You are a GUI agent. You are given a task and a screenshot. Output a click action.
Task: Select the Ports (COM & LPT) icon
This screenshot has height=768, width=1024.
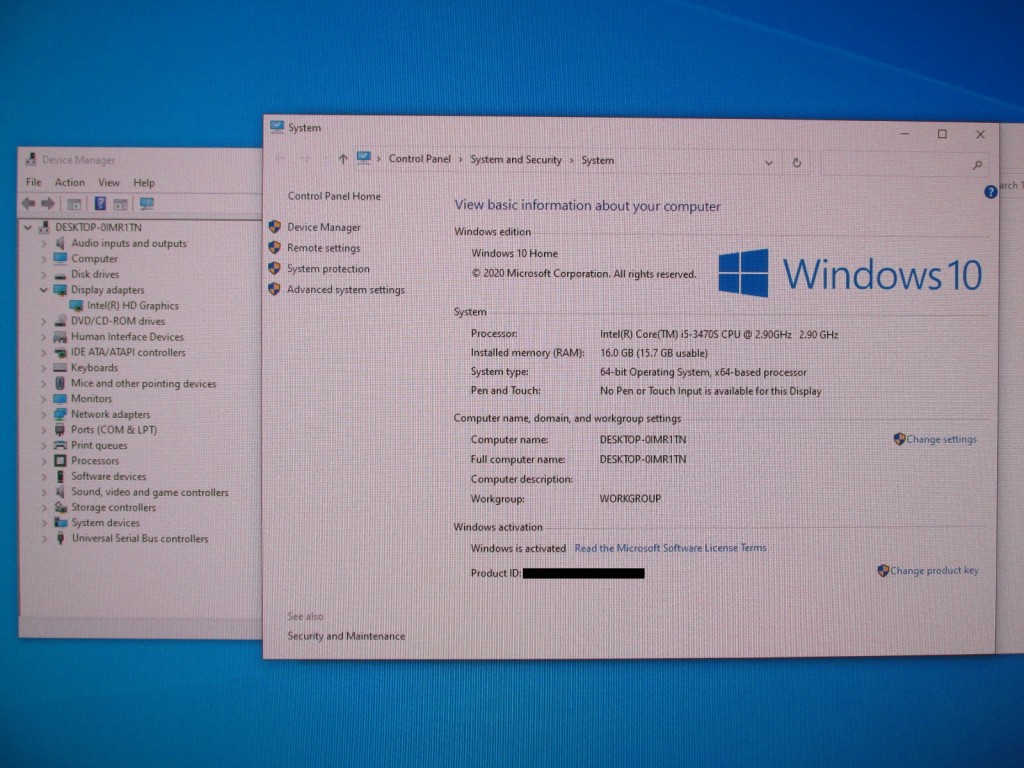point(60,430)
